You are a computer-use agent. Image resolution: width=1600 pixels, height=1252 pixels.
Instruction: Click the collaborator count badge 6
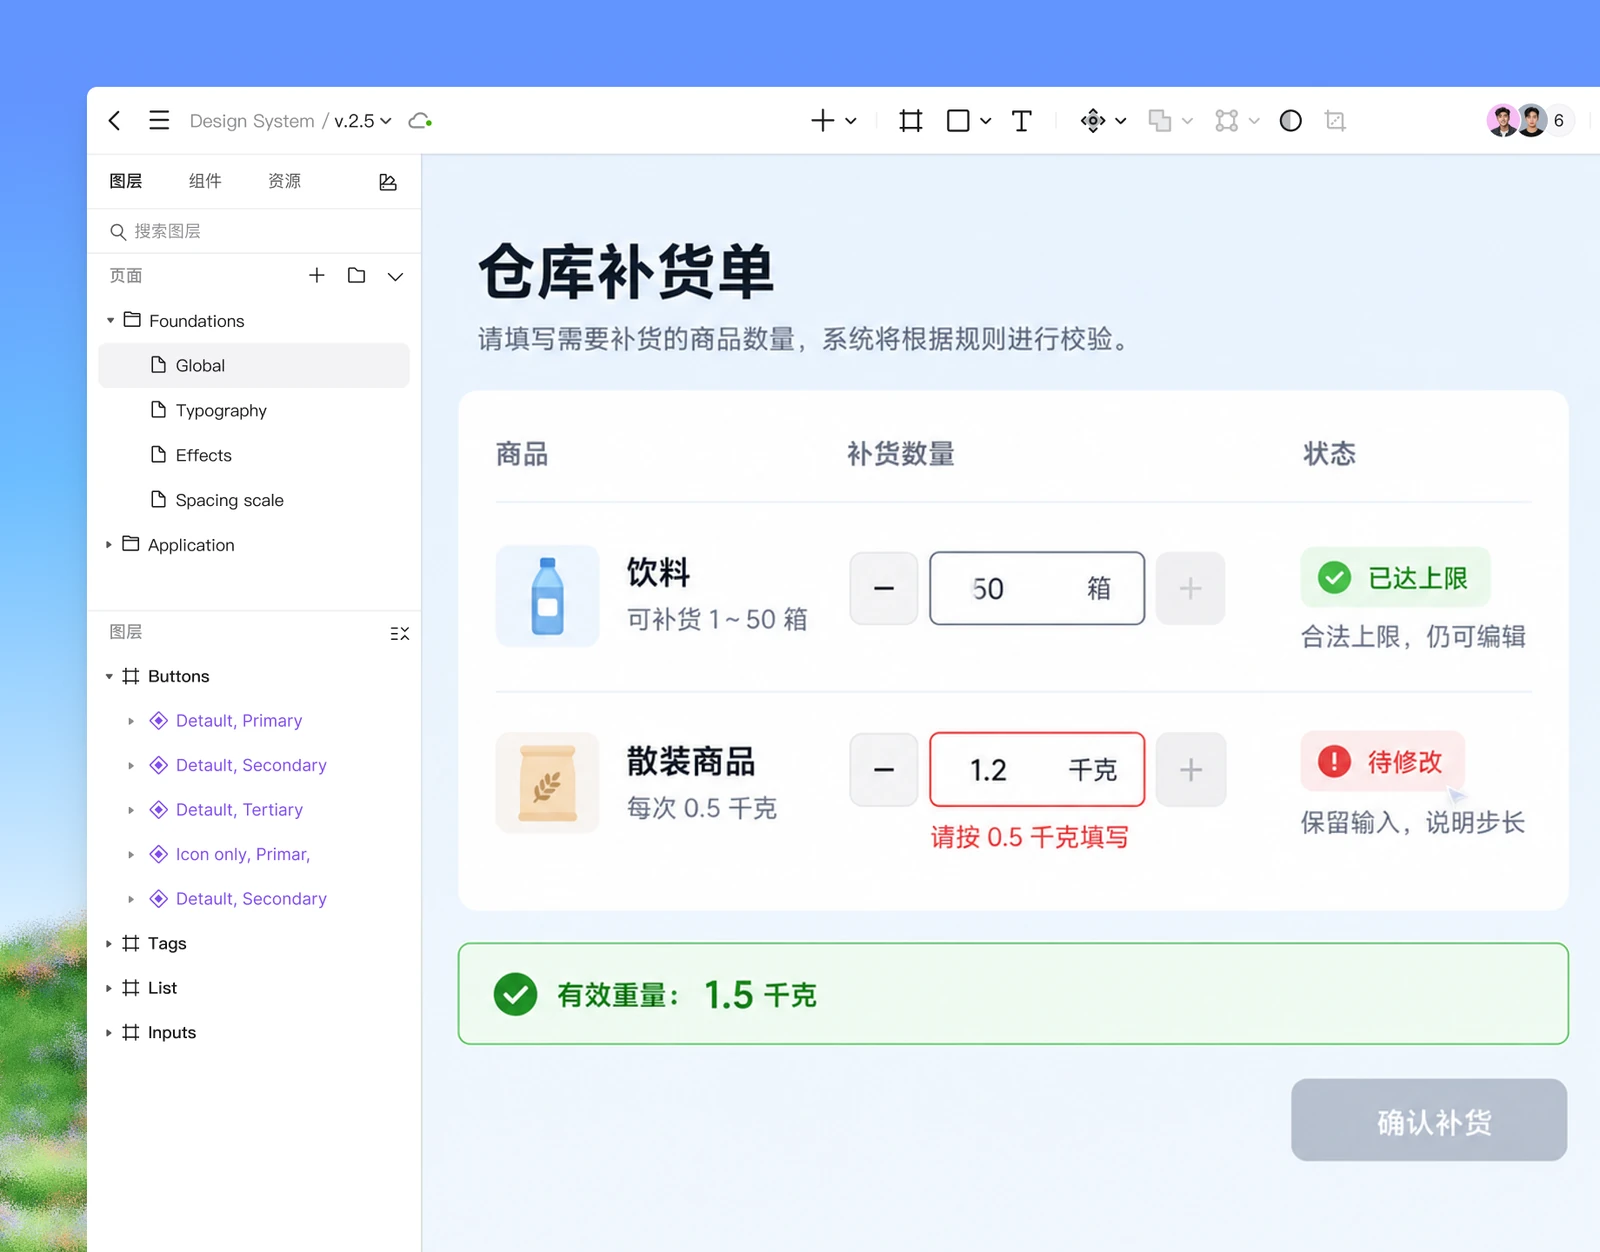click(1559, 121)
